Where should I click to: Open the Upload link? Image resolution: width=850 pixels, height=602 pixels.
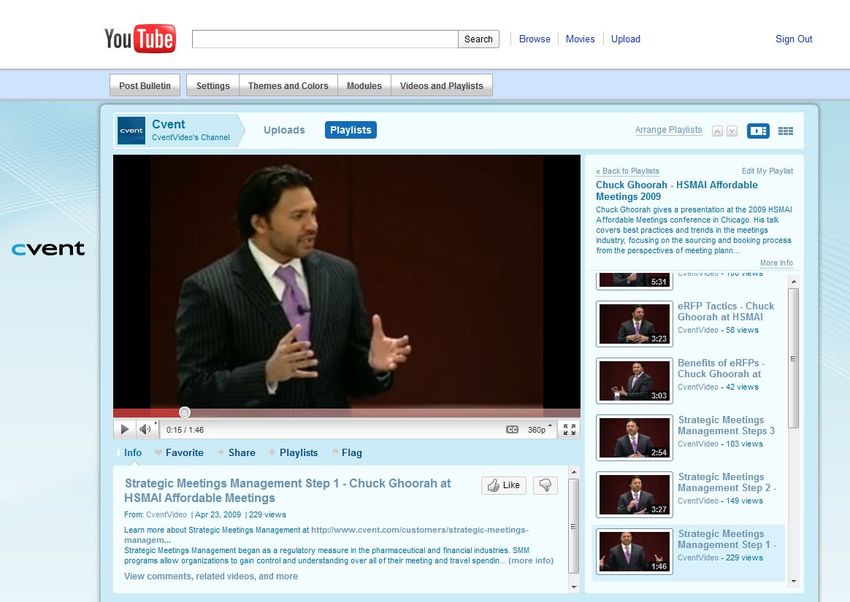626,39
